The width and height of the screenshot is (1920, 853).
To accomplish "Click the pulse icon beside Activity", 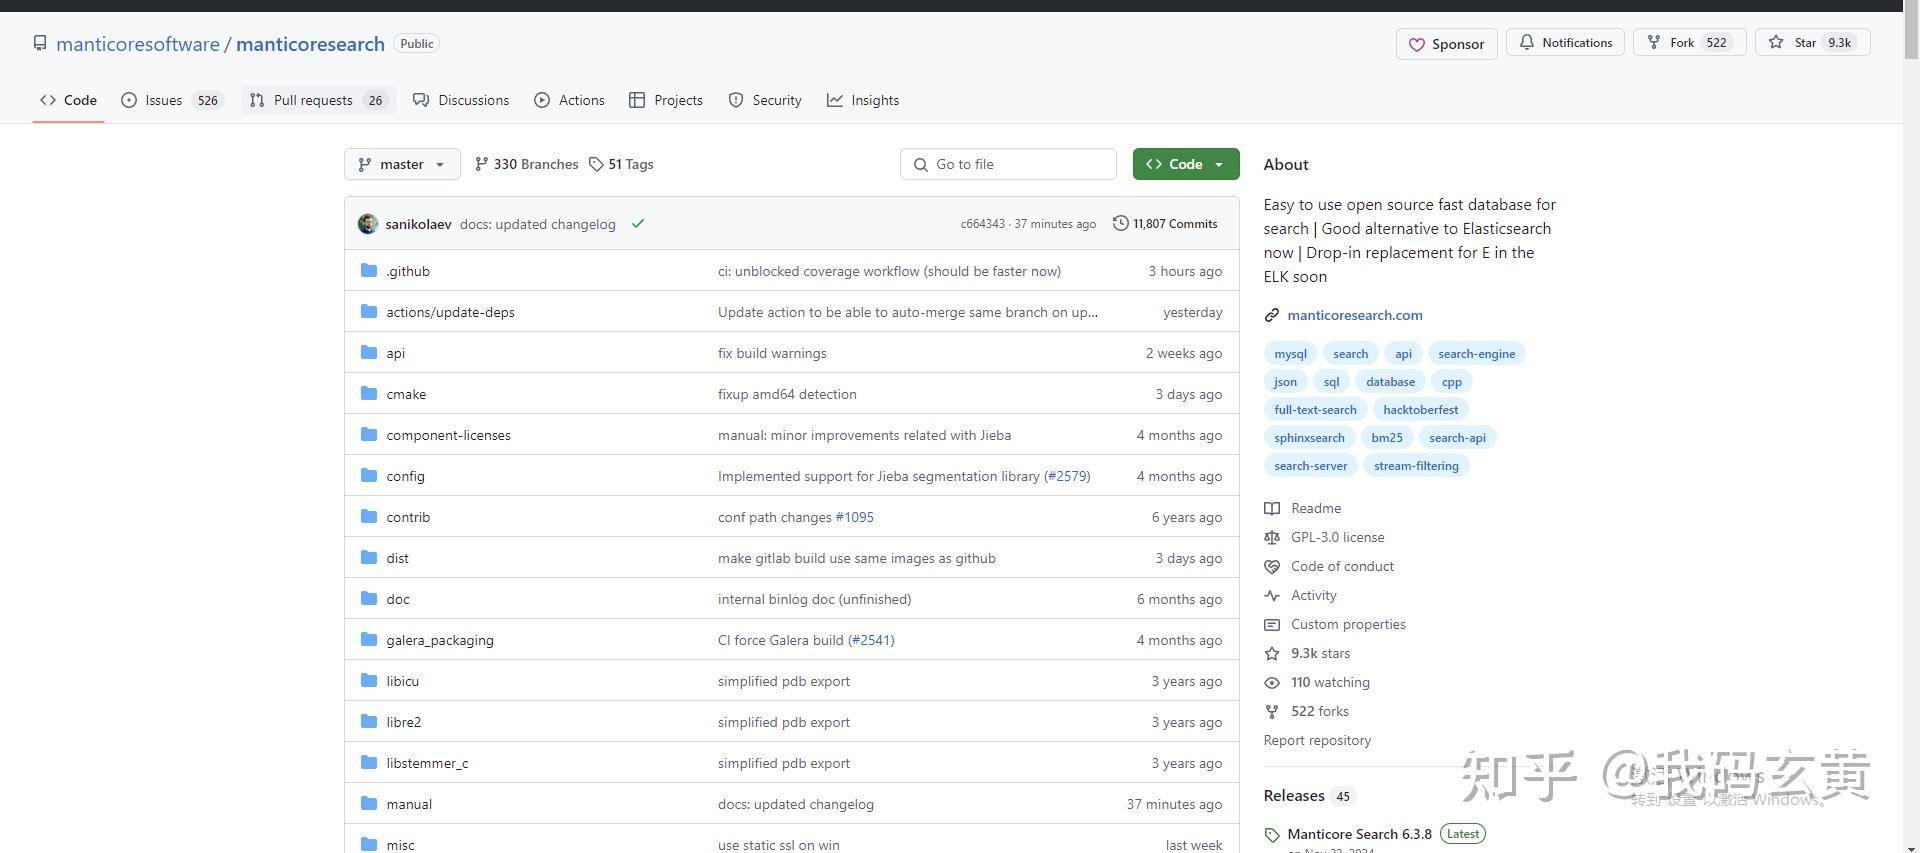I will (x=1272, y=595).
